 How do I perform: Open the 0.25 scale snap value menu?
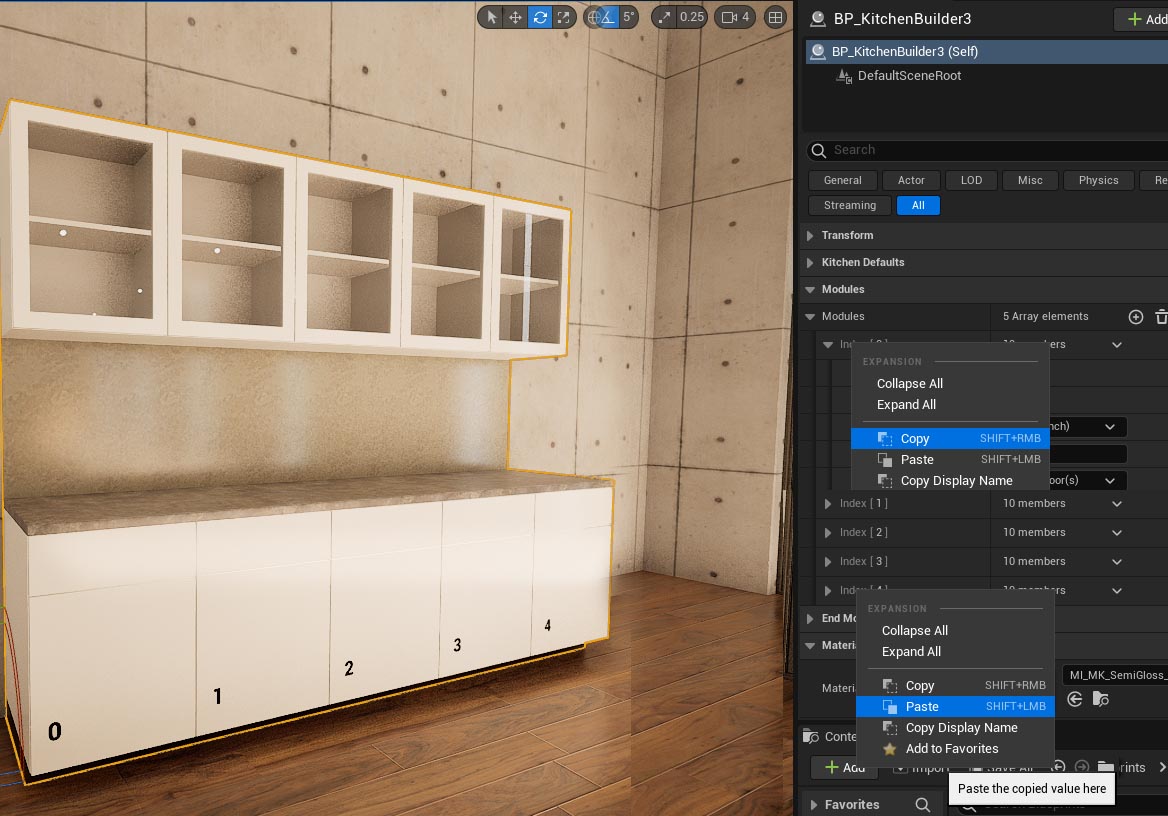(x=691, y=17)
